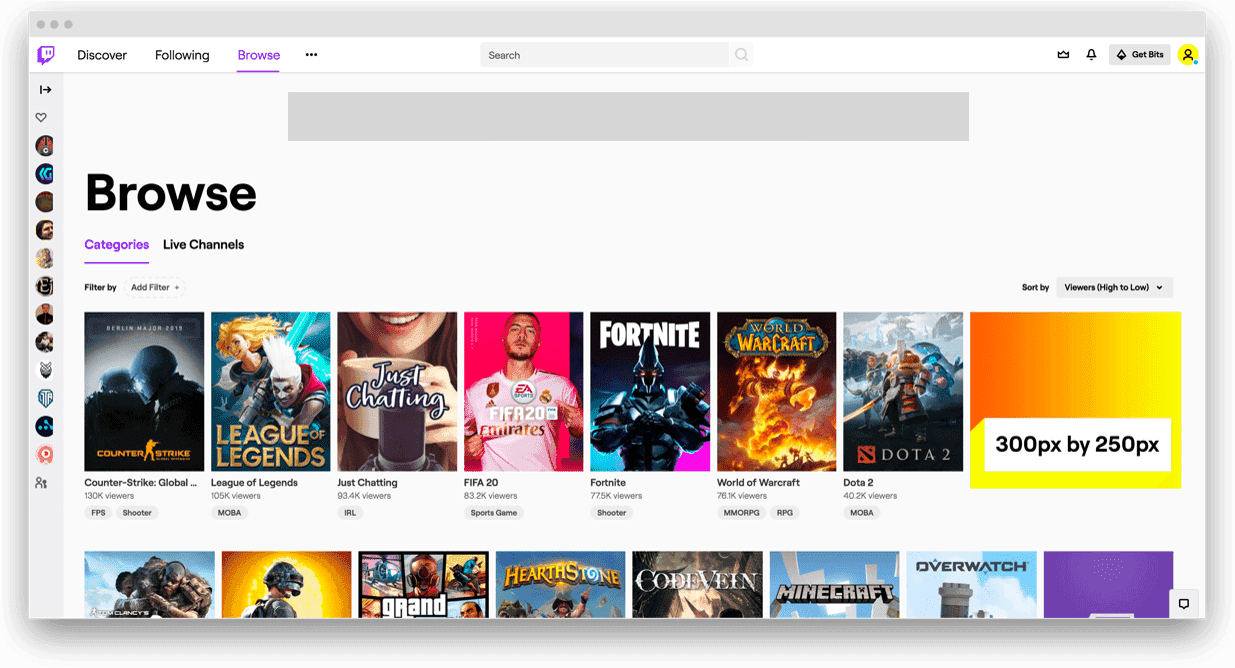Open the League of Legends cover art
The image size is (1235, 668).
271,392
